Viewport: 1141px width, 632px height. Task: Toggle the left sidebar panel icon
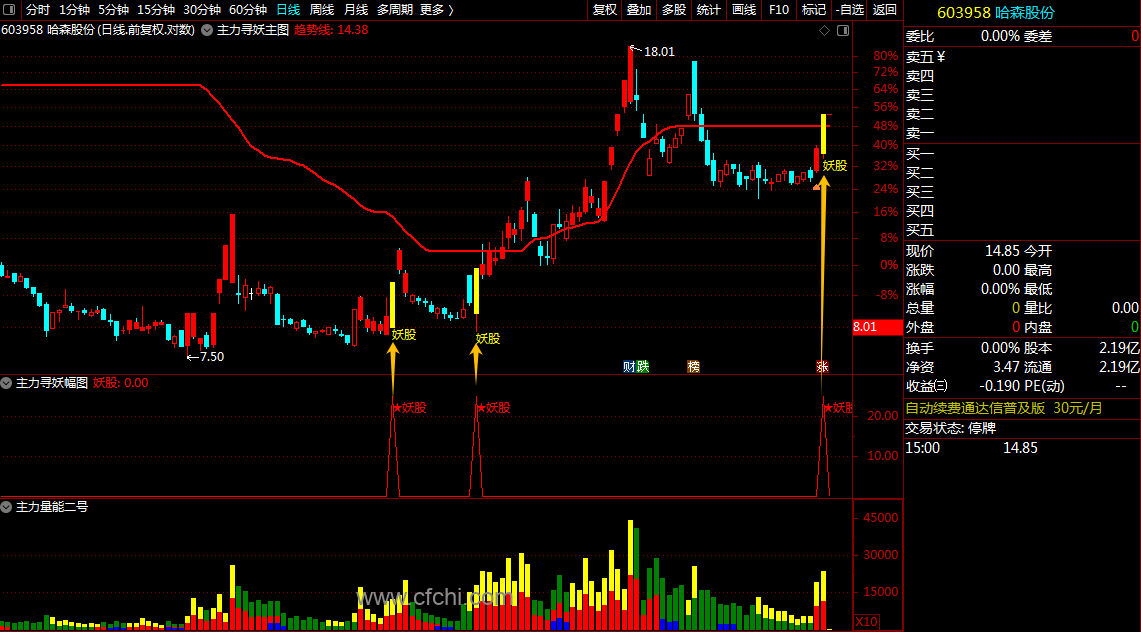pos(9,9)
